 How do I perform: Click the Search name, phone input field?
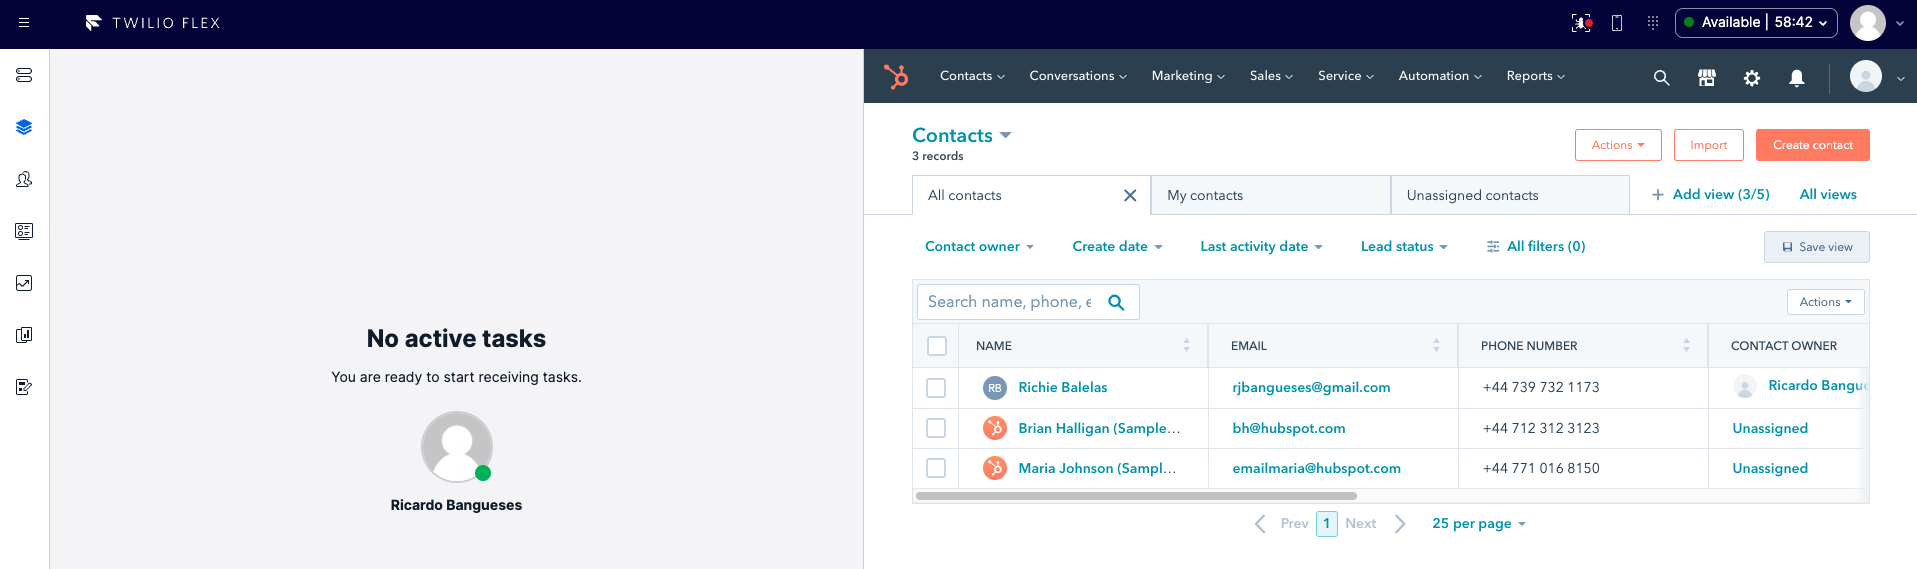pos(1010,302)
